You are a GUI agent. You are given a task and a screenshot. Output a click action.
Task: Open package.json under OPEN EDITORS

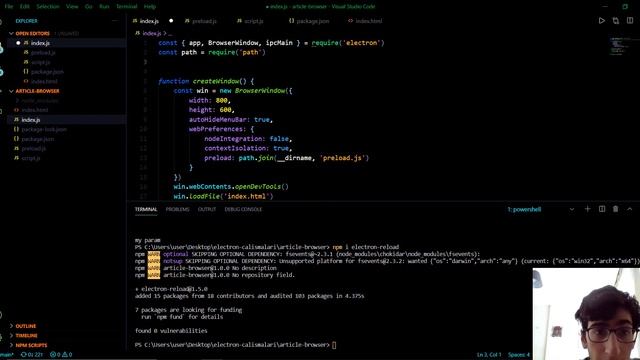pos(47,72)
